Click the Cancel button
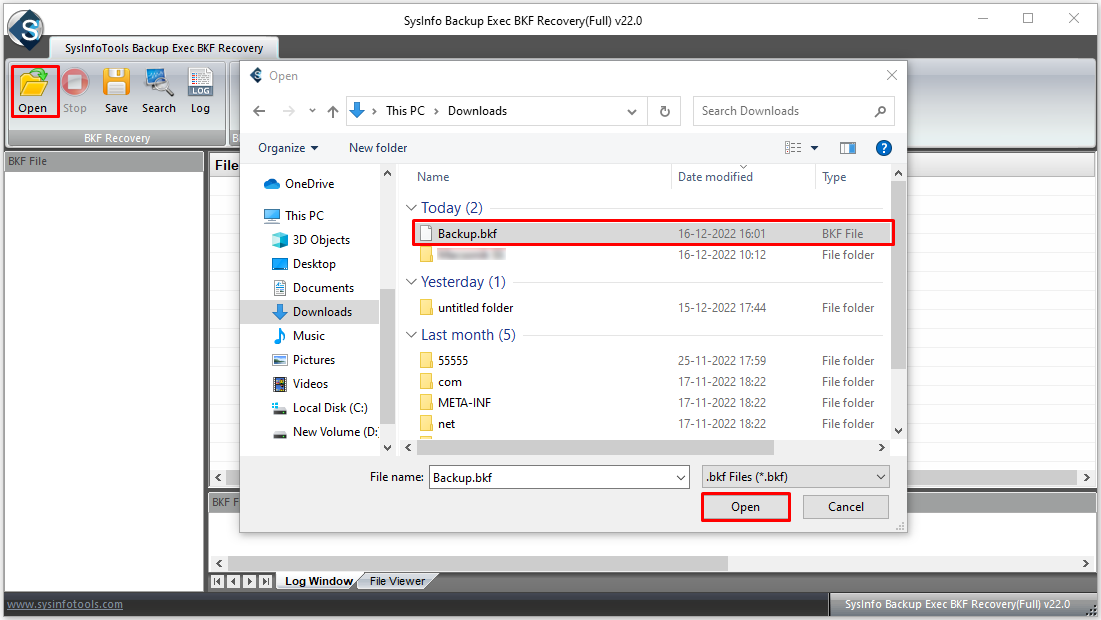Viewport: 1101px width, 620px height. pos(845,507)
